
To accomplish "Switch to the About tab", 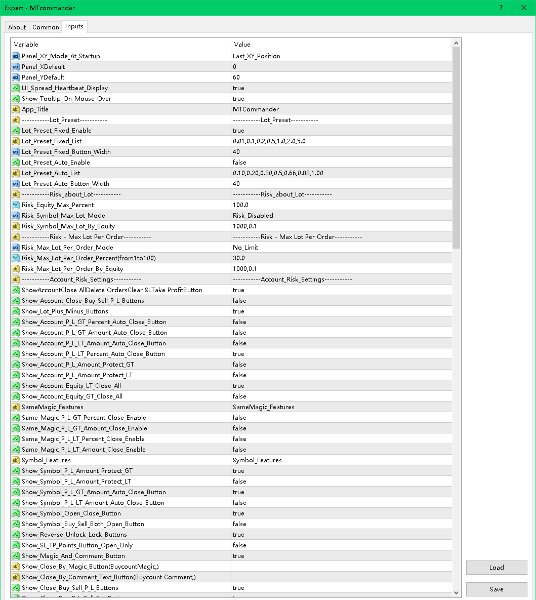I will click(x=17, y=27).
